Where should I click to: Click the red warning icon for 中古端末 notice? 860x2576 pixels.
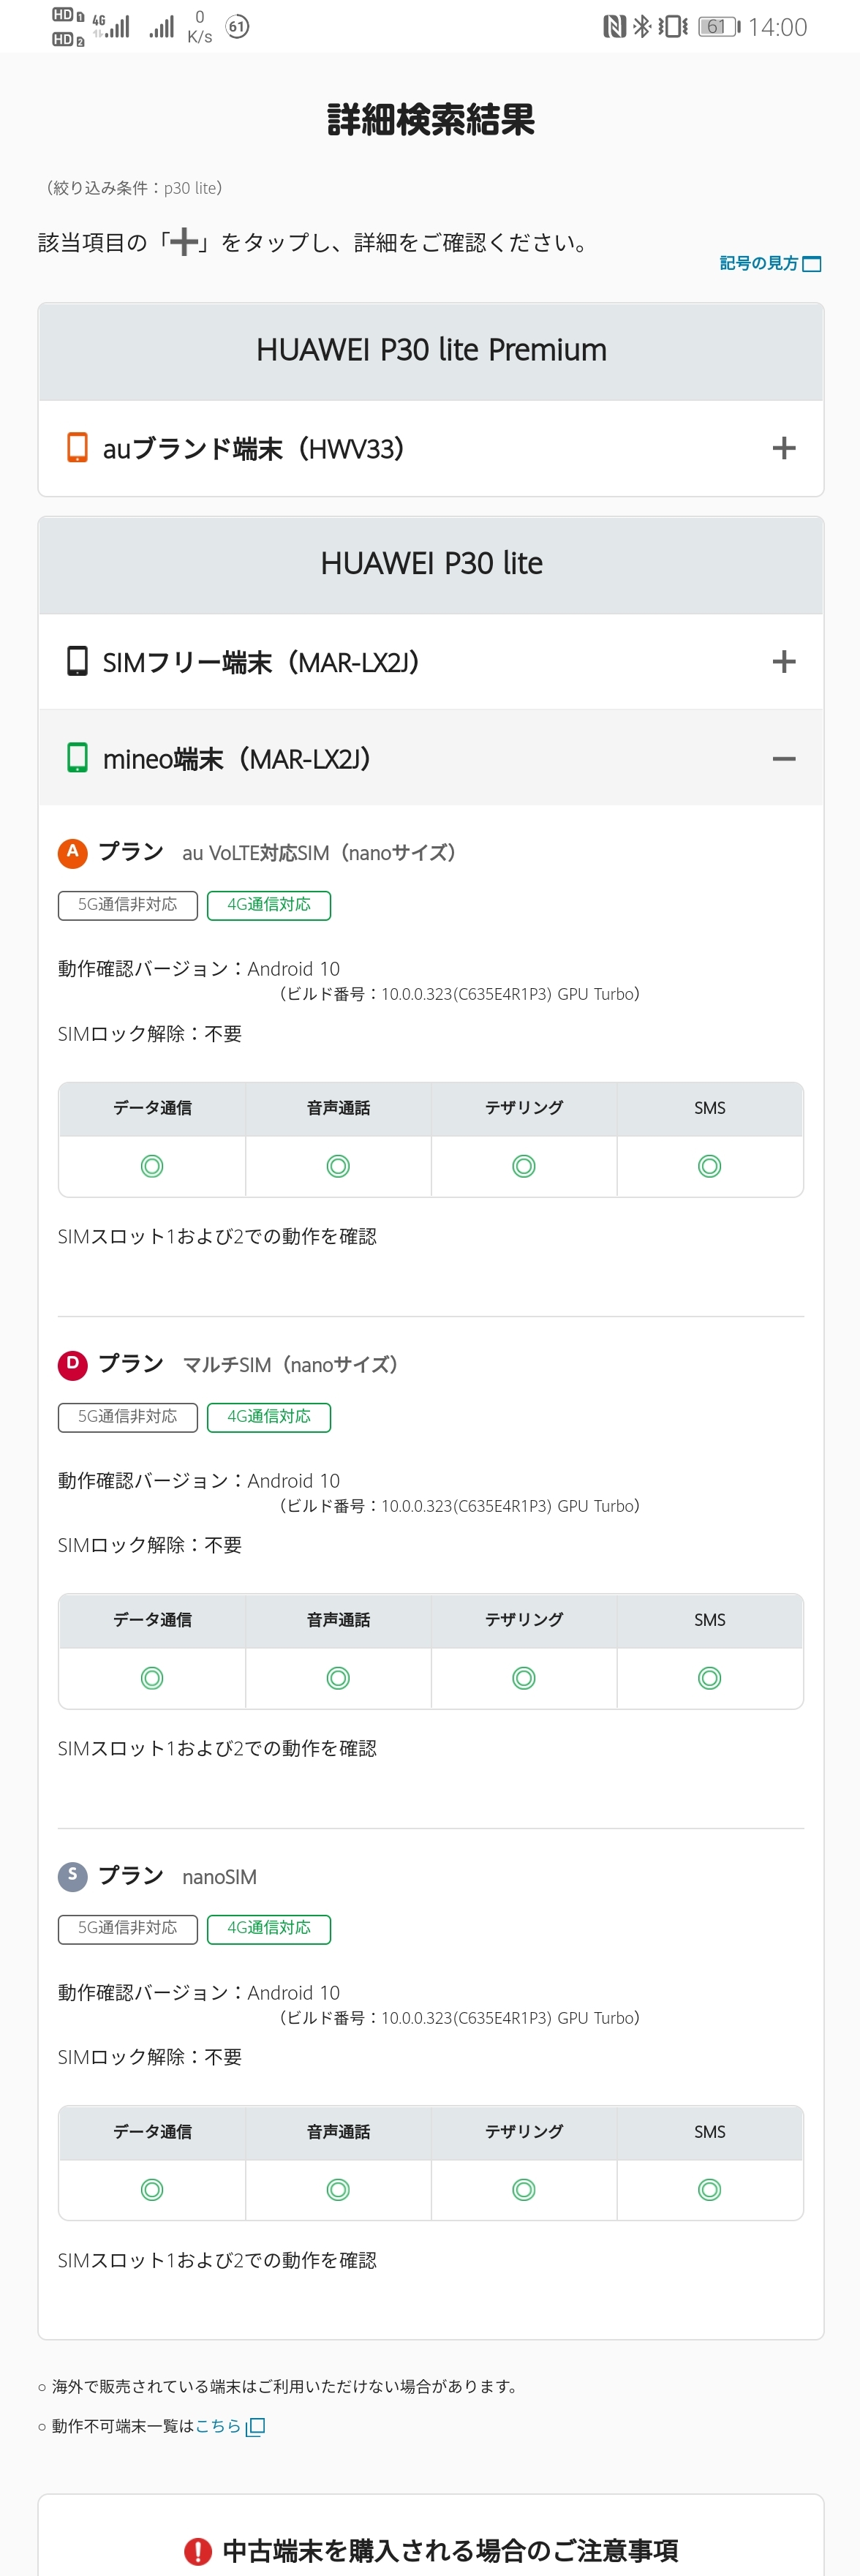[x=198, y=2551]
